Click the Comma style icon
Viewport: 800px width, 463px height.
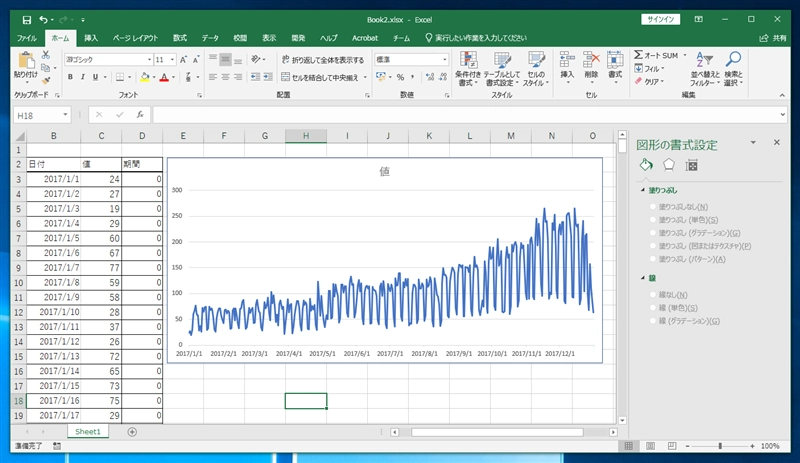tap(412, 77)
